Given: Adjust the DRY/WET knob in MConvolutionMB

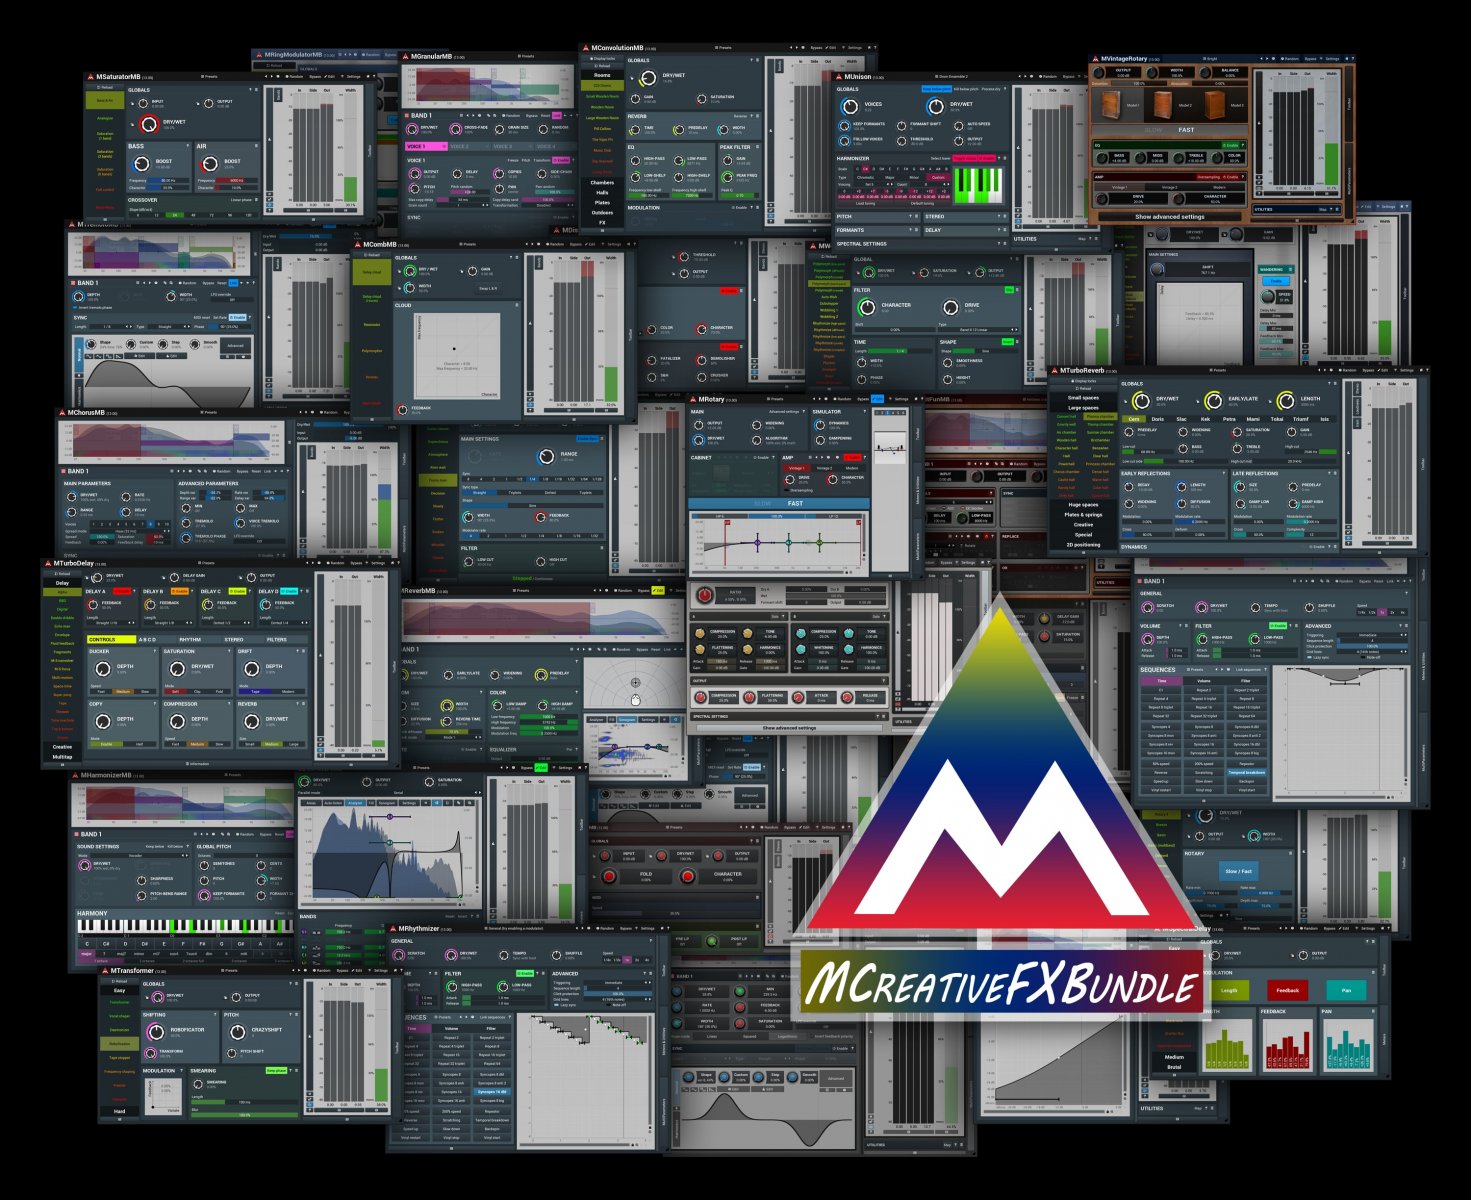Looking at the screenshot, I should point(647,78).
